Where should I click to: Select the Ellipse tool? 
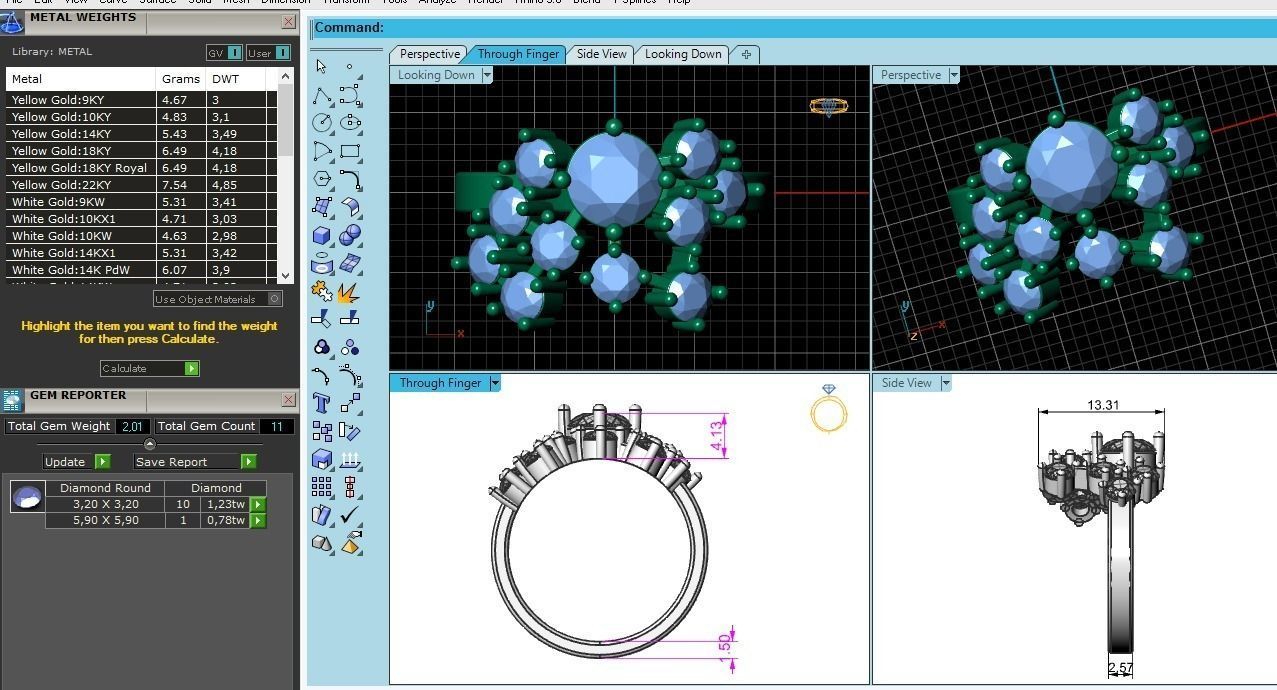350,123
